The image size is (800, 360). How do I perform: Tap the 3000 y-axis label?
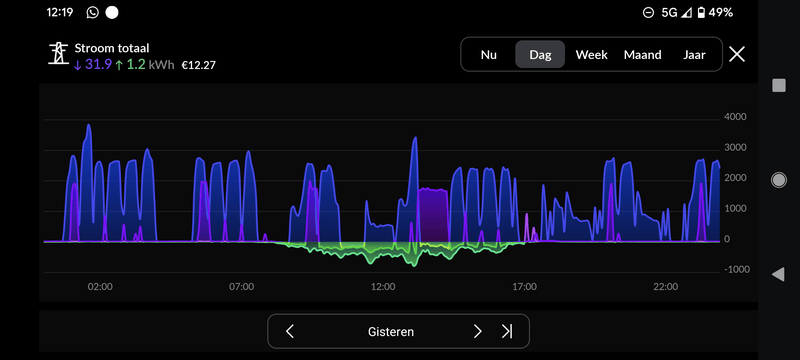point(735,147)
